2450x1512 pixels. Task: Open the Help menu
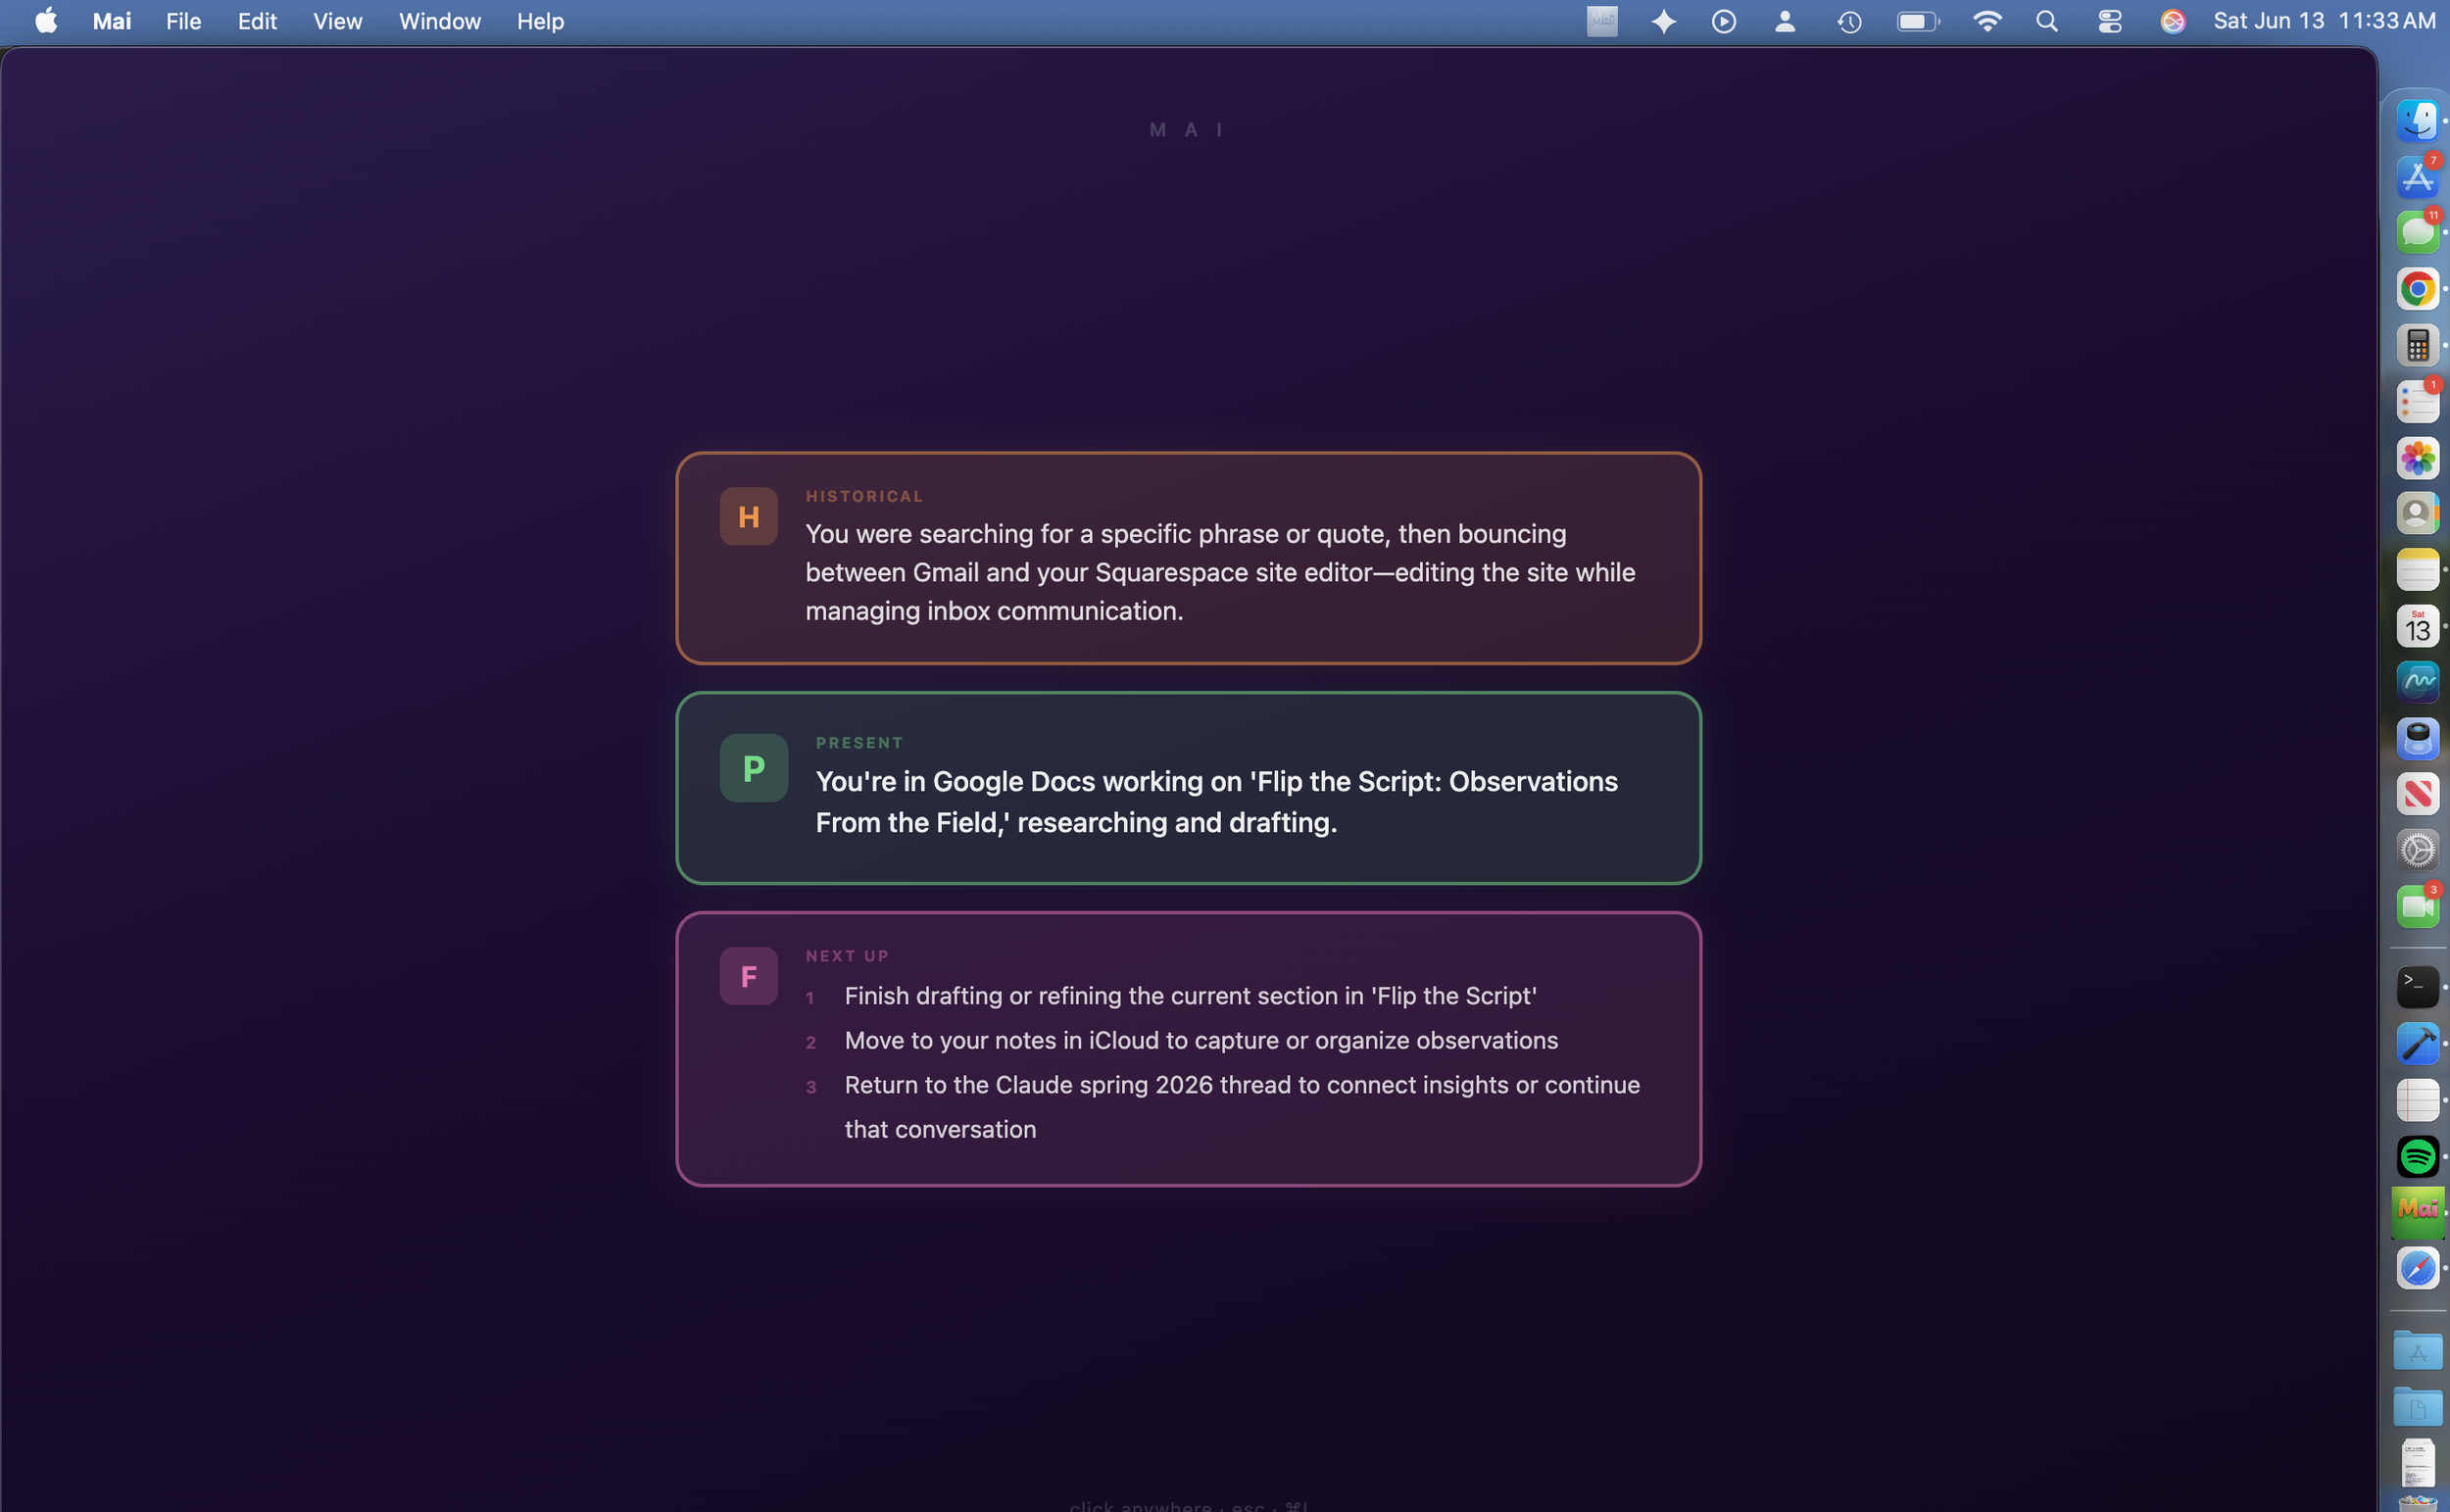(x=540, y=21)
